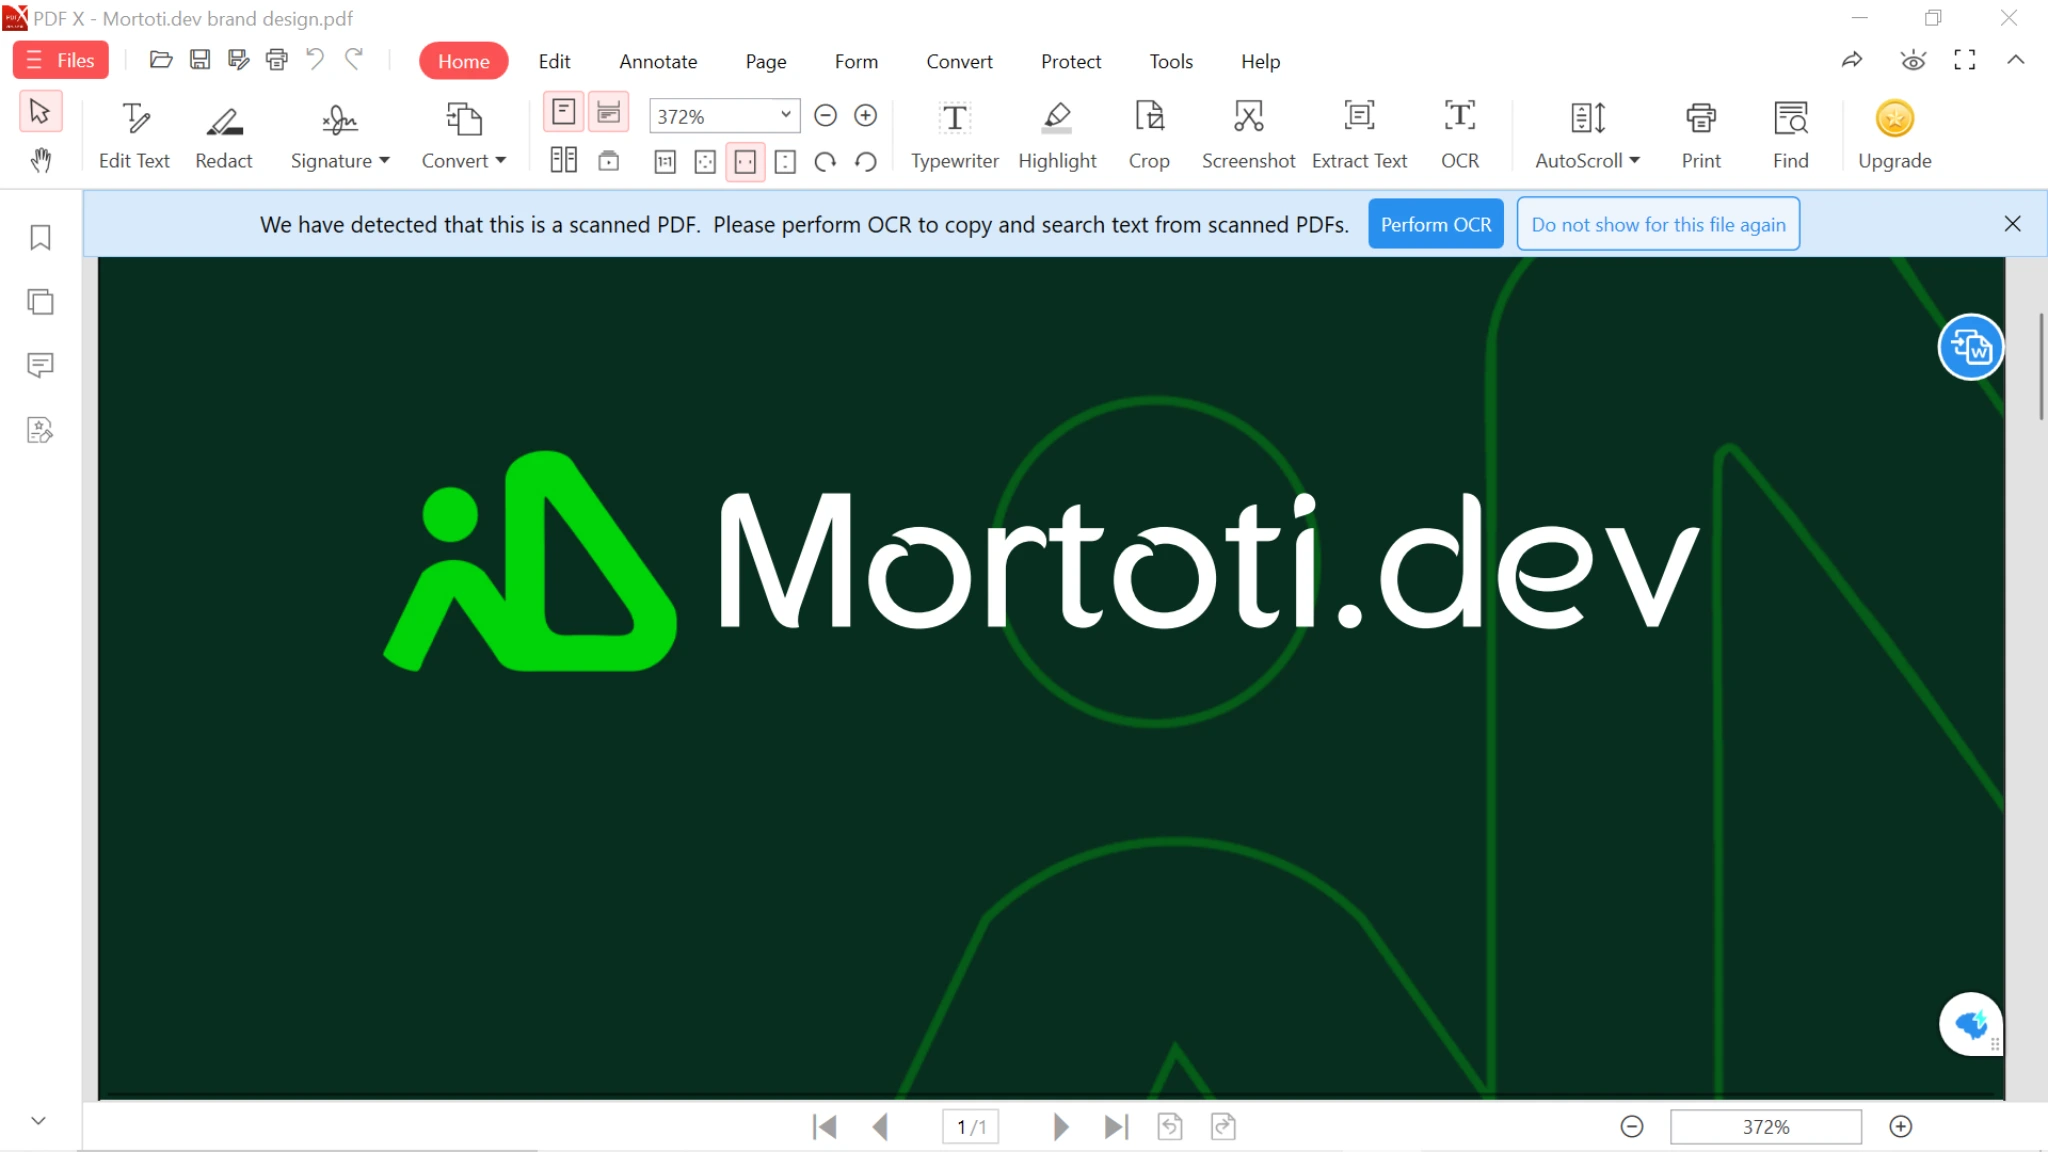Open the Files menu

[x=61, y=60]
